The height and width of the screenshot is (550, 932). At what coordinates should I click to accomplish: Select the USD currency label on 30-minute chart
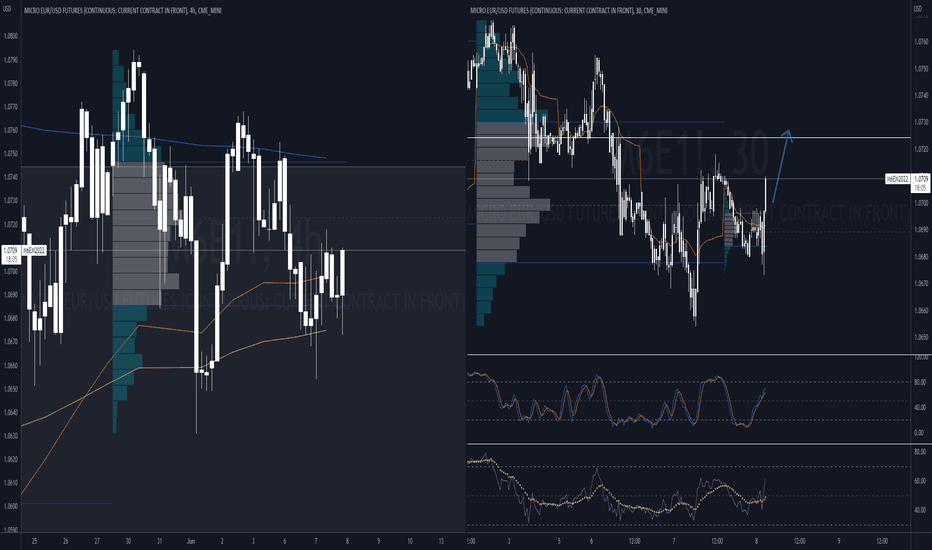tap(919, 9)
